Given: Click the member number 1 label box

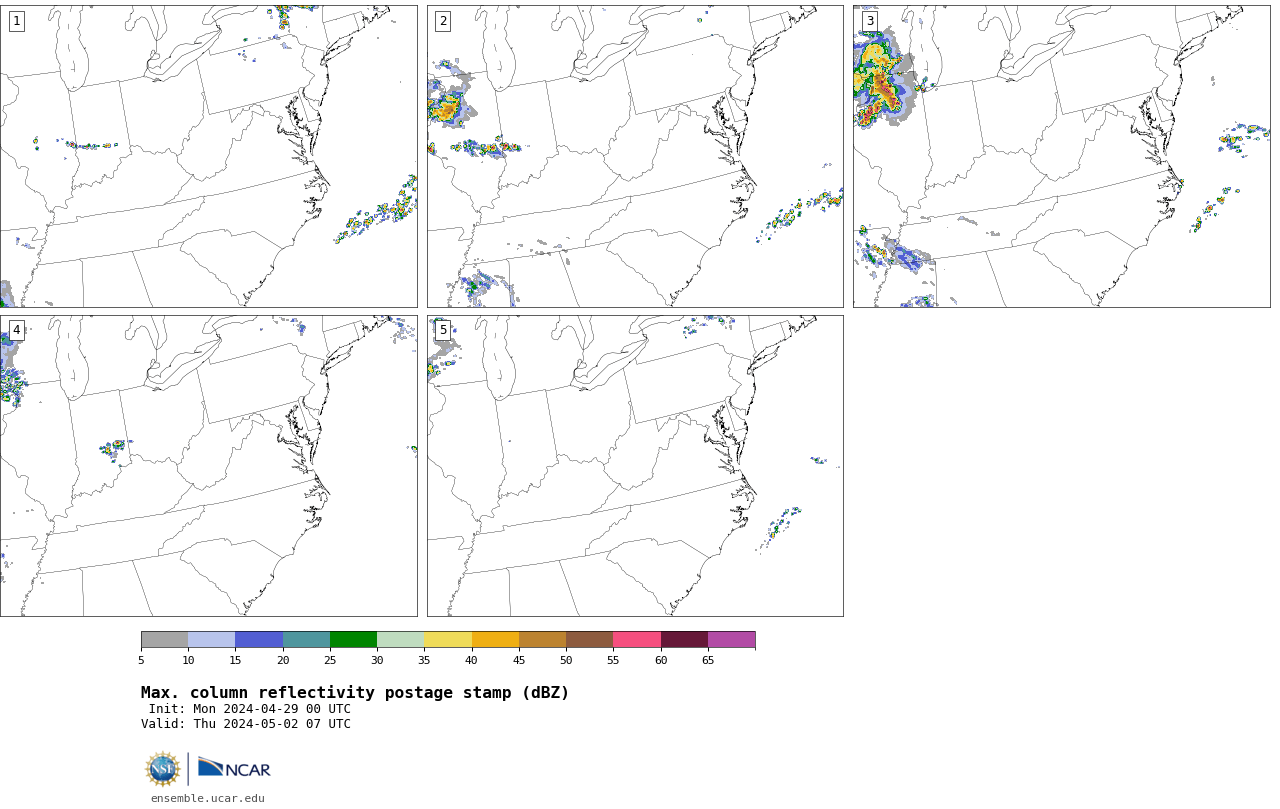Looking at the screenshot, I should click(x=16, y=21).
